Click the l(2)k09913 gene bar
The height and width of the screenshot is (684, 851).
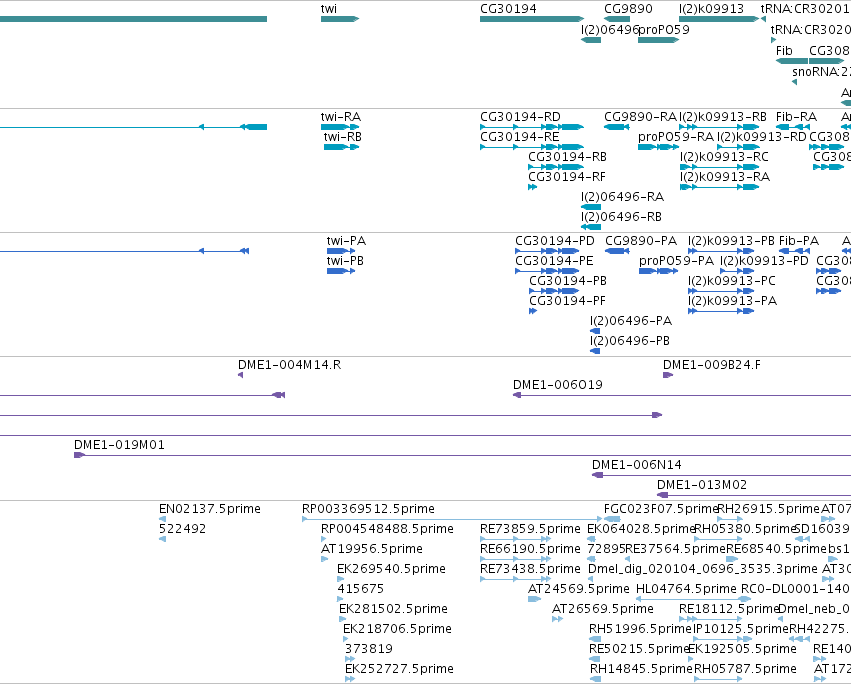(719, 19)
